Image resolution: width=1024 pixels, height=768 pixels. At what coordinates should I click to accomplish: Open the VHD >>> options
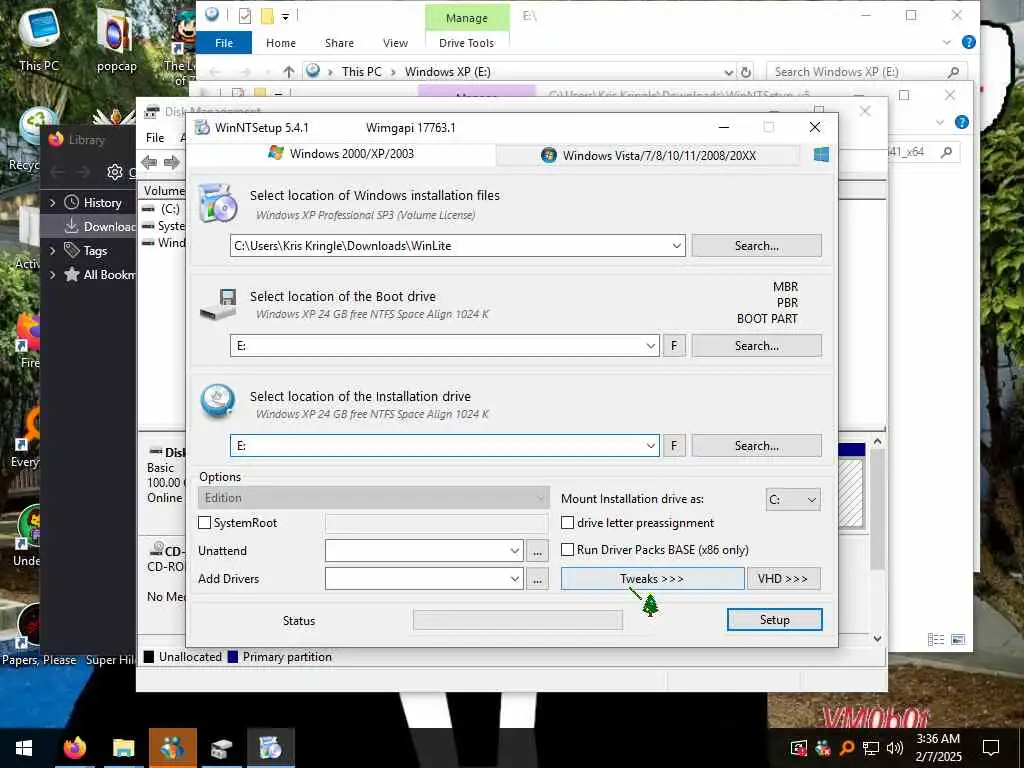[x=783, y=579]
